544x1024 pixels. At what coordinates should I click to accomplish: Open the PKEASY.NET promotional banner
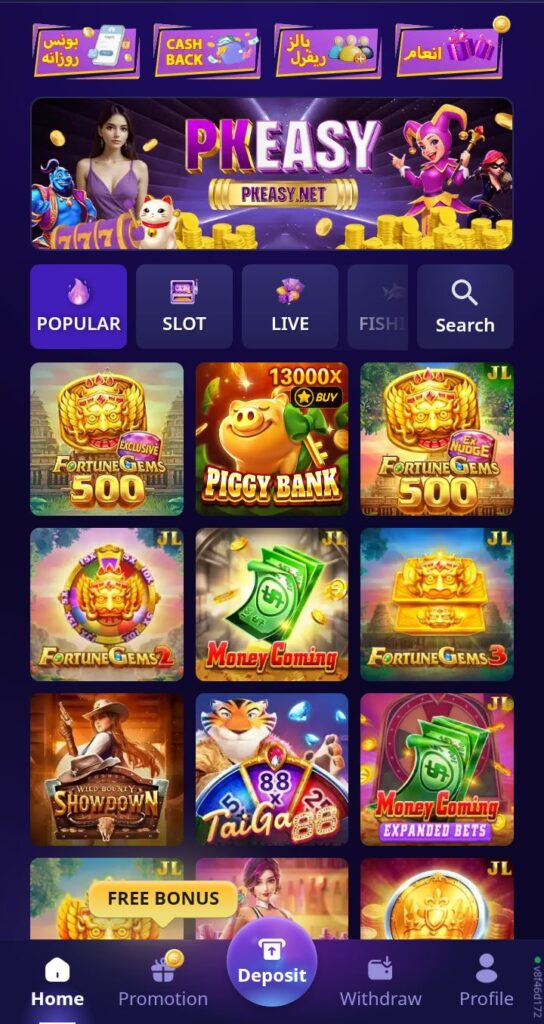[272, 174]
